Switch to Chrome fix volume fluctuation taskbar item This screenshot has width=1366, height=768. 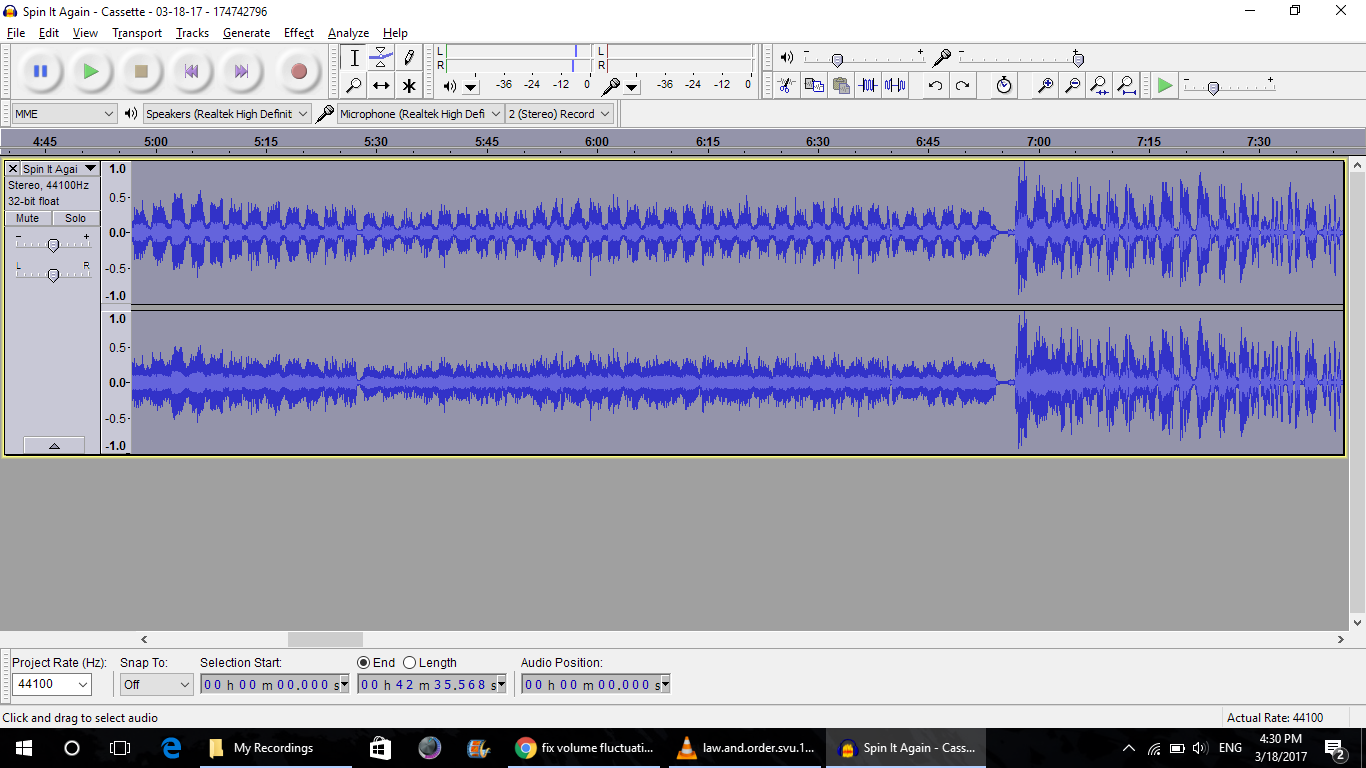tap(586, 747)
